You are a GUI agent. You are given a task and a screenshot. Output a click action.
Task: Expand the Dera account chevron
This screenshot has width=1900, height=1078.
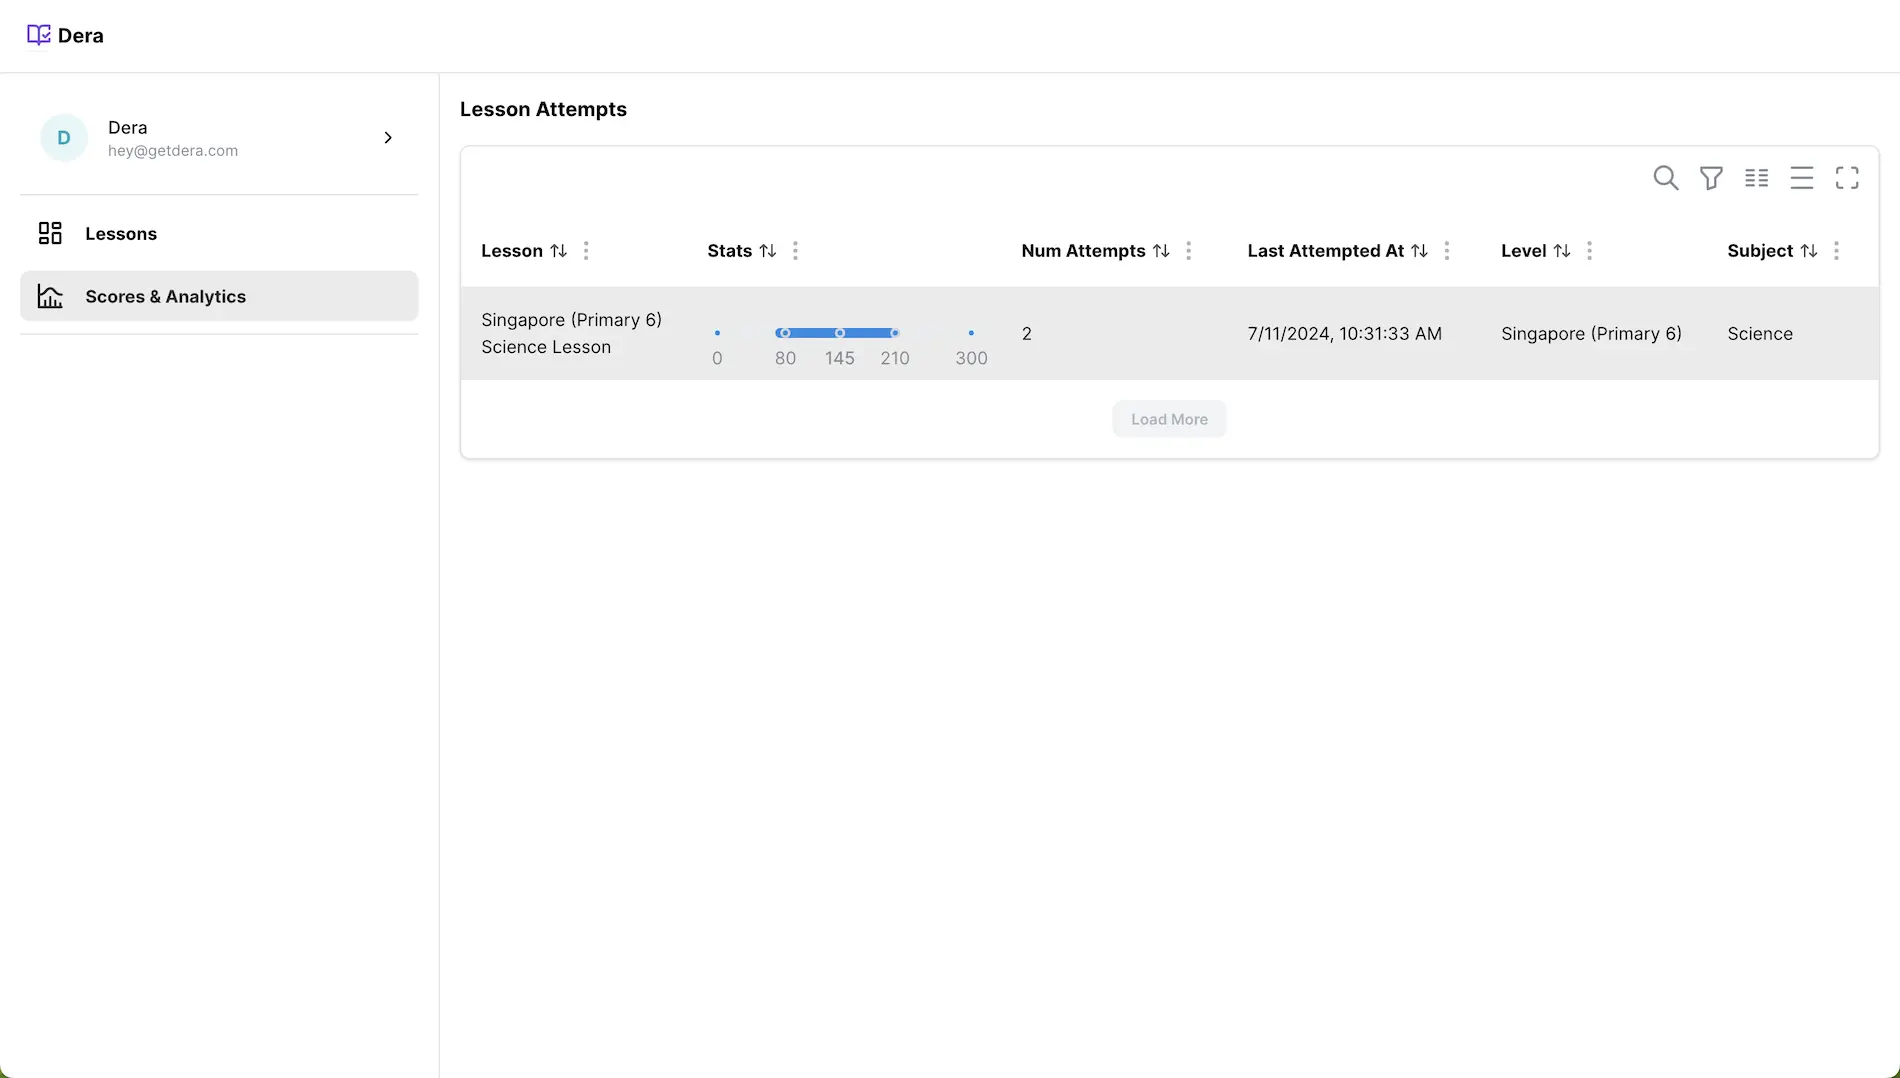[388, 138]
